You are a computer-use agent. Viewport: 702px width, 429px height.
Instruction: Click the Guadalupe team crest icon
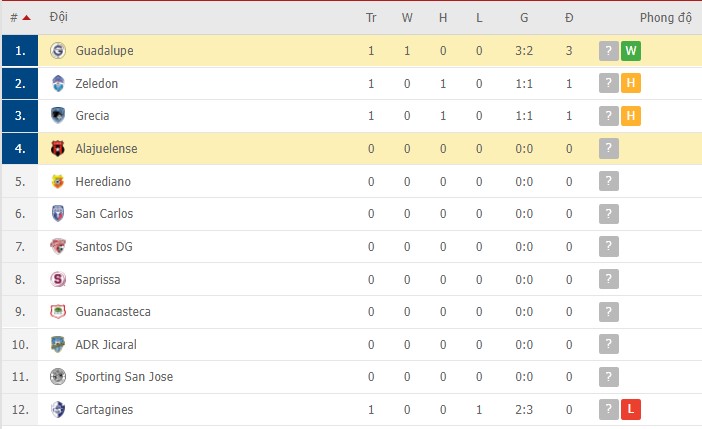click(57, 51)
